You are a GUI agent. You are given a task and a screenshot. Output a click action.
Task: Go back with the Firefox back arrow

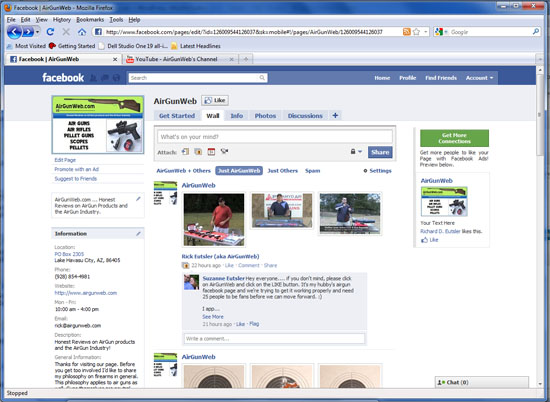pyautogui.click(x=14, y=32)
